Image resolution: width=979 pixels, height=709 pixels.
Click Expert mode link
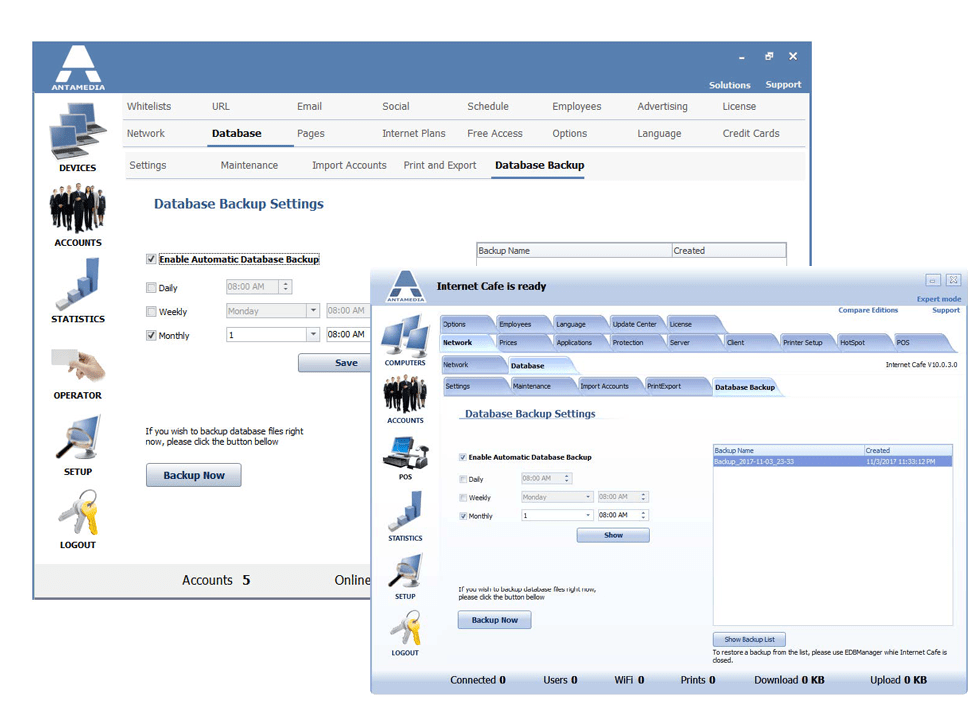(x=938, y=298)
